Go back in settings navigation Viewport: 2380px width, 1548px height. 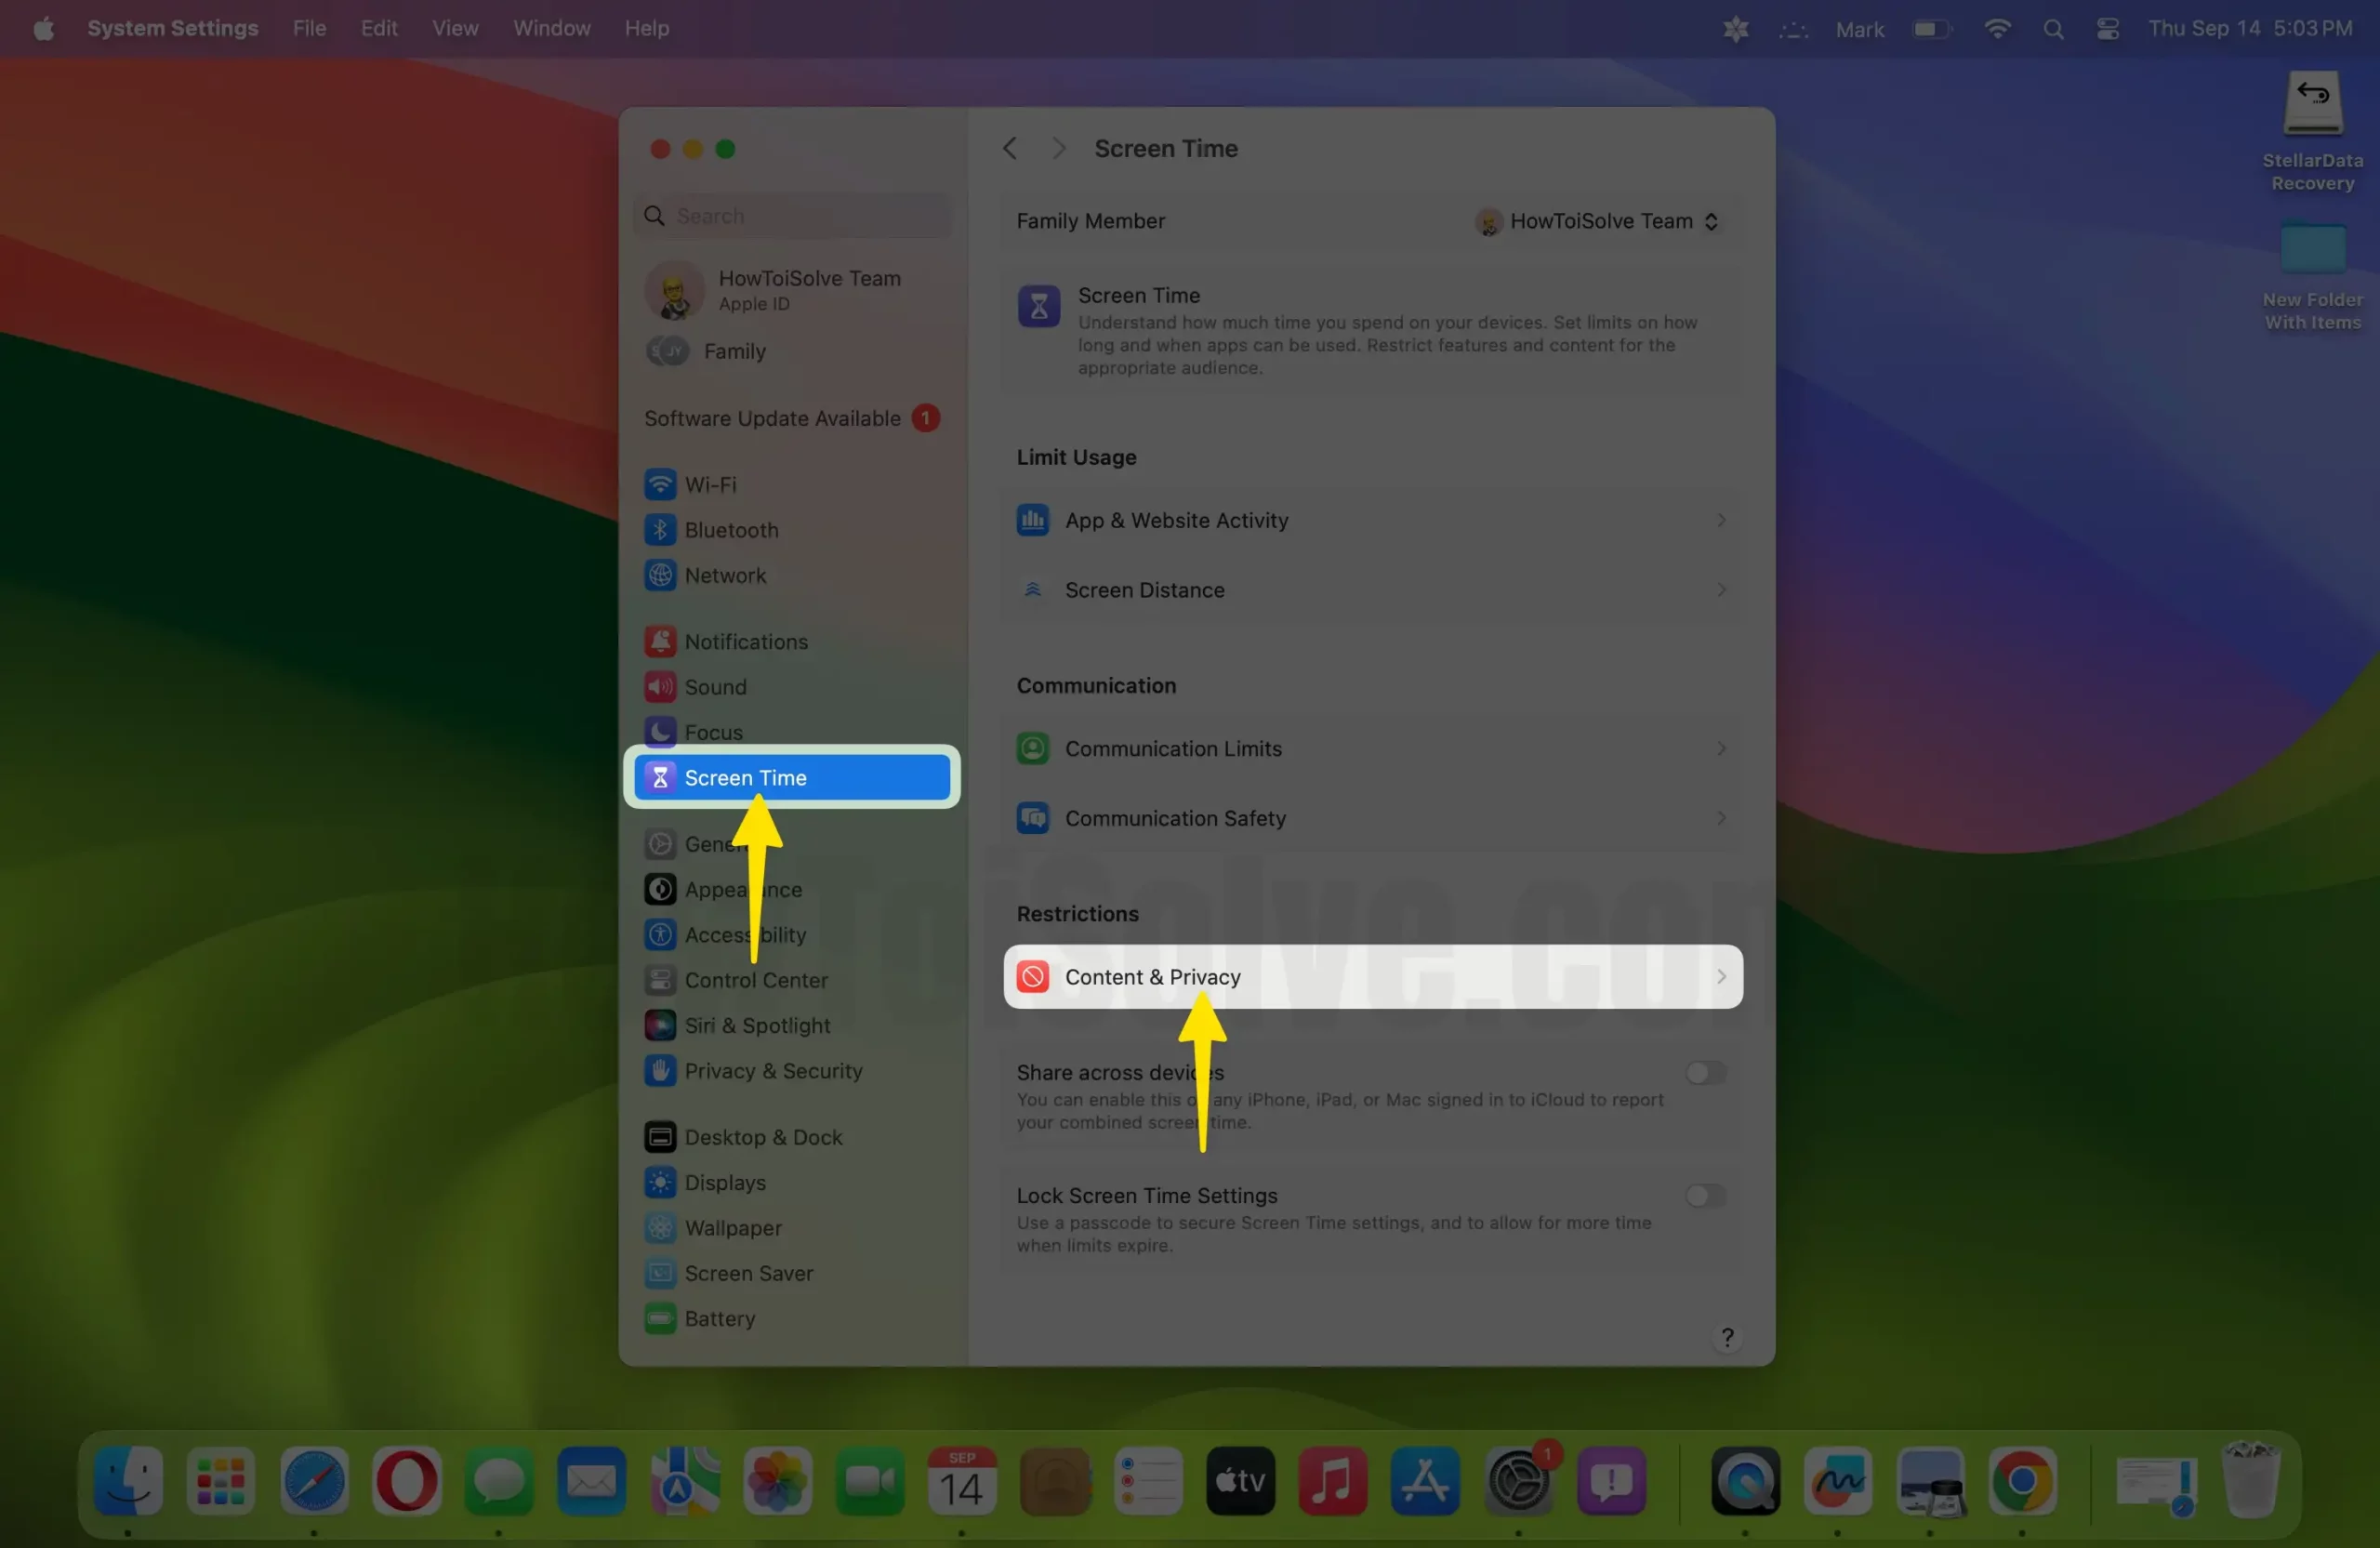(1010, 148)
